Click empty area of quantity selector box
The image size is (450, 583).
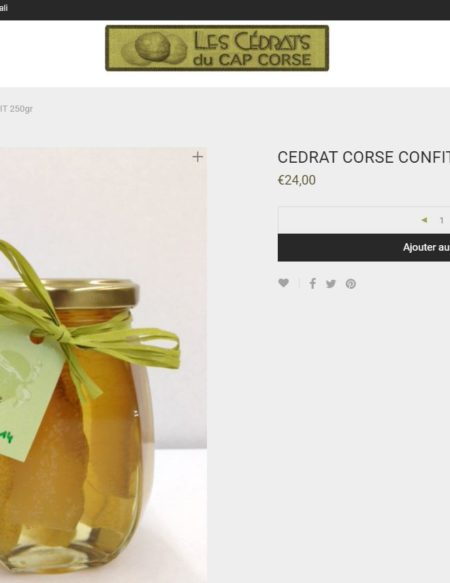tap(346, 220)
